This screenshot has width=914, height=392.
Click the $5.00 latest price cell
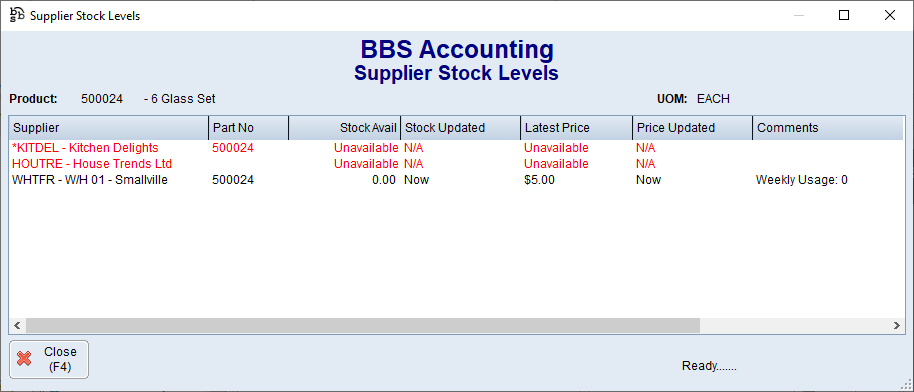coord(539,180)
